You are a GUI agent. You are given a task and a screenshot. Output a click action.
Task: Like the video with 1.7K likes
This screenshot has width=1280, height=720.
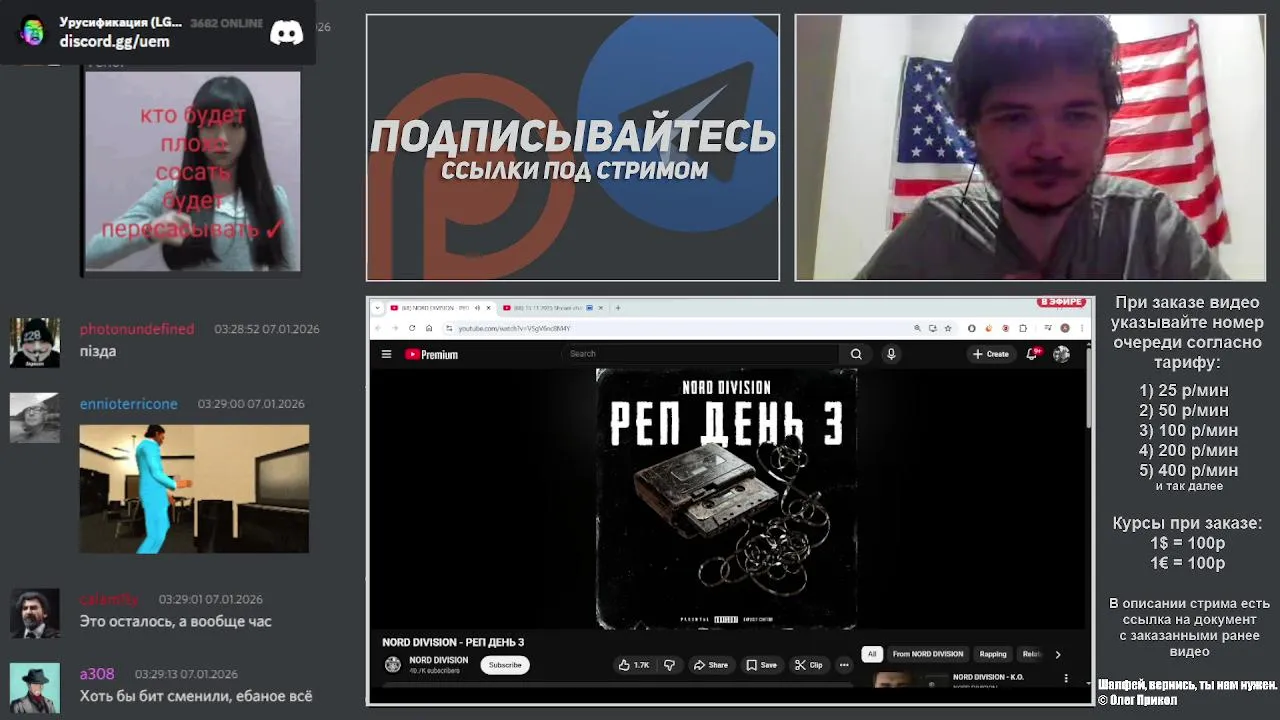634,665
